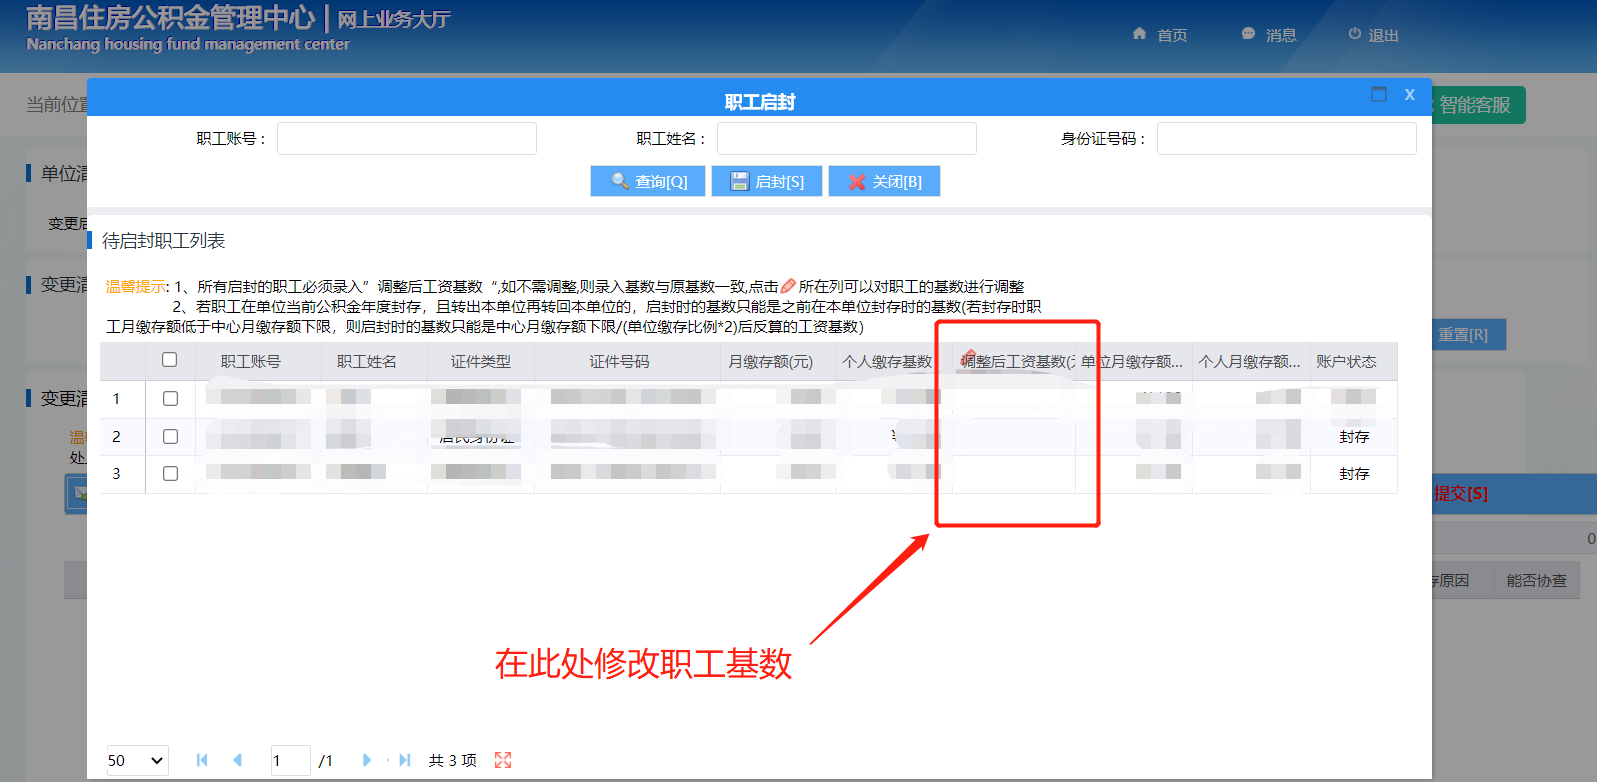The image size is (1597, 784).
Task: Click the current page number field
Action: 290,760
